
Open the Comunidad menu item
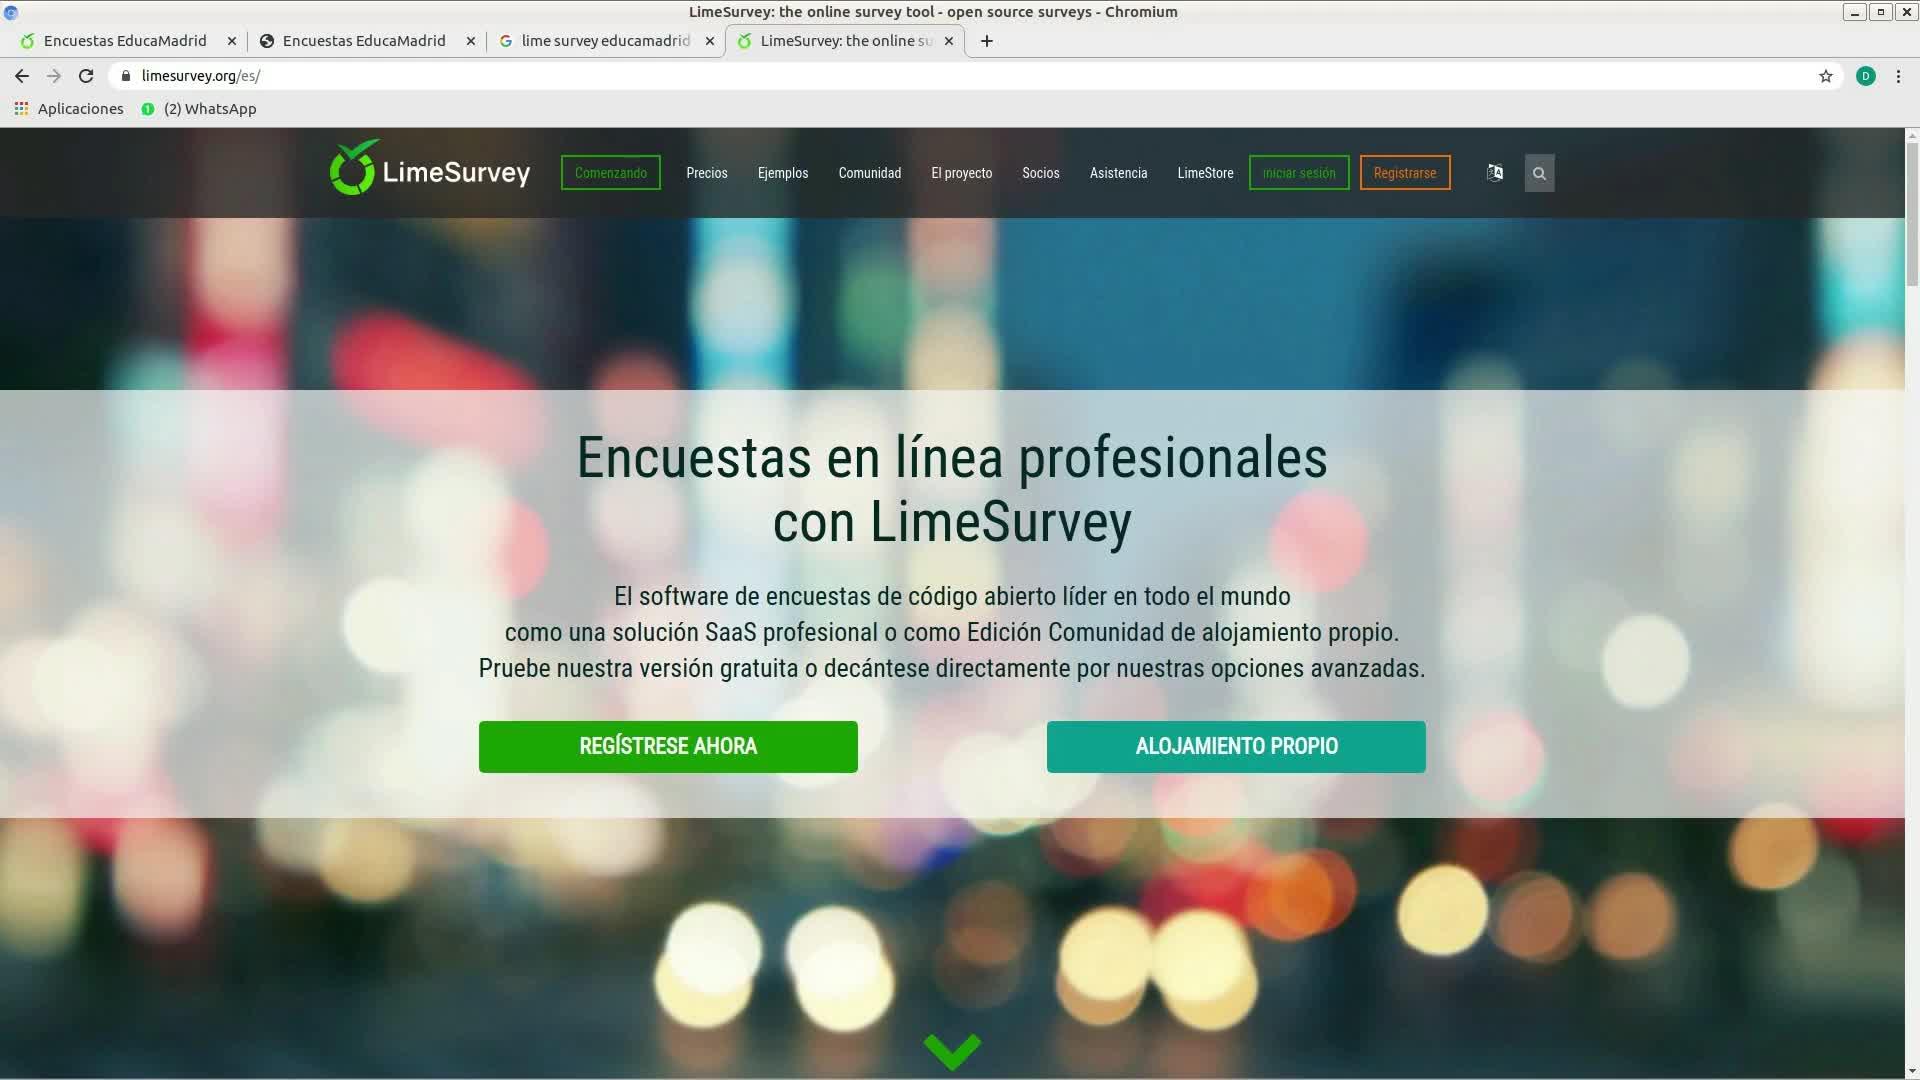tap(869, 173)
